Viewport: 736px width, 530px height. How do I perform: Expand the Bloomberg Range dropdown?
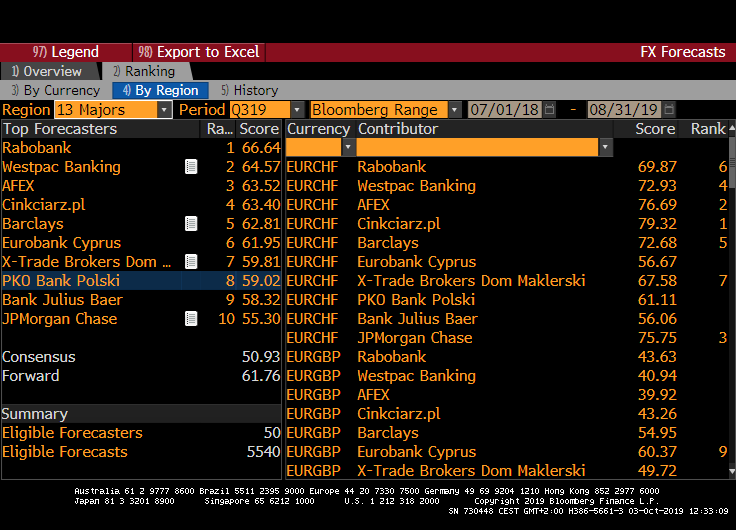click(455, 110)
